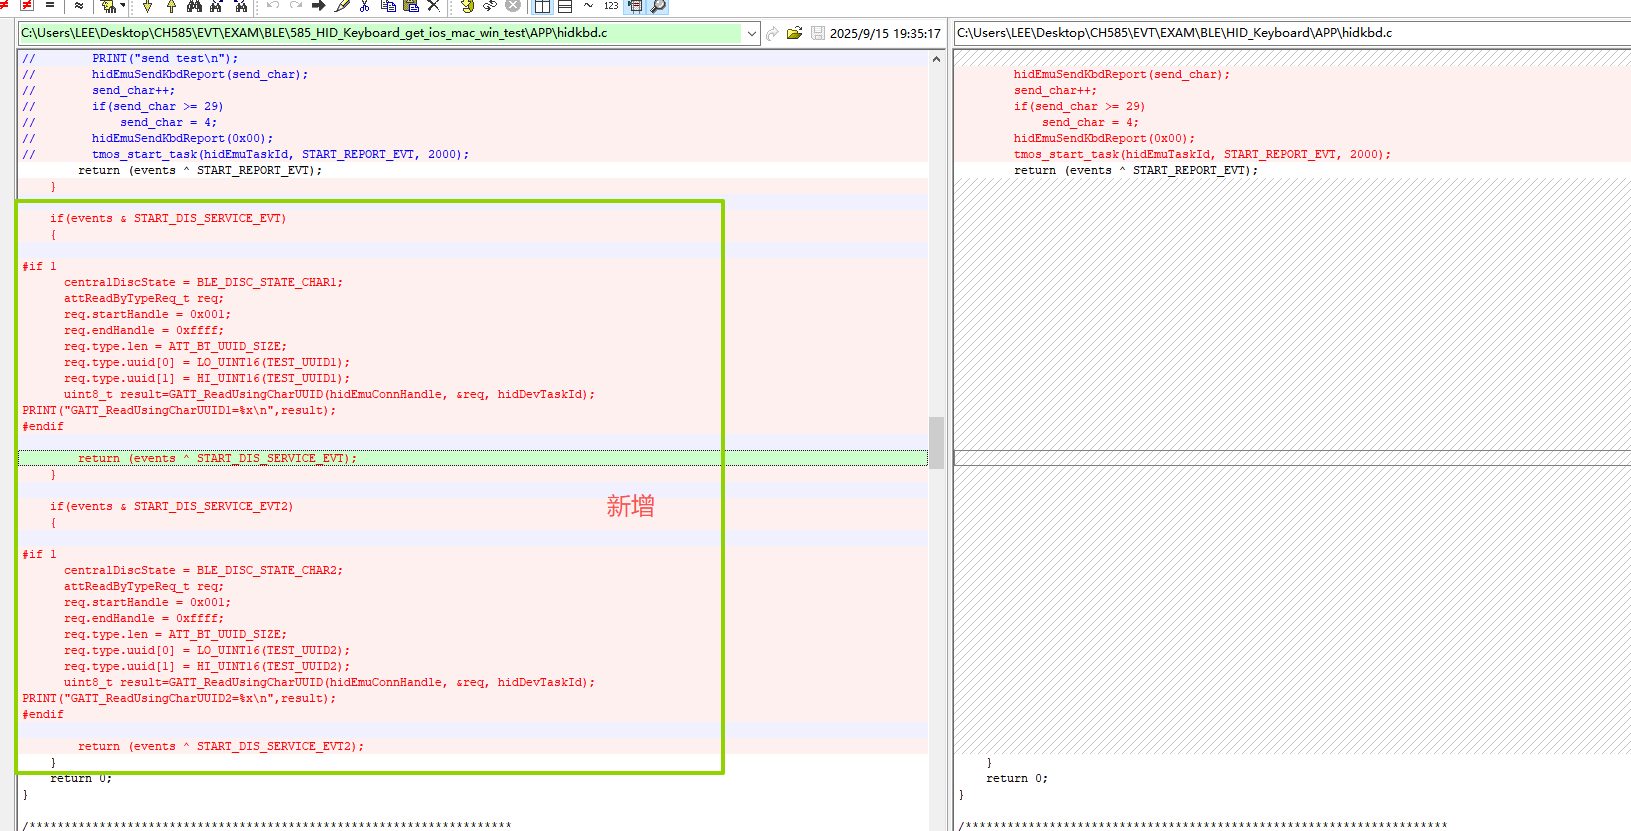Open Find with first binoculars icon
1631x831 pixels.
click(x=194, y=5)
